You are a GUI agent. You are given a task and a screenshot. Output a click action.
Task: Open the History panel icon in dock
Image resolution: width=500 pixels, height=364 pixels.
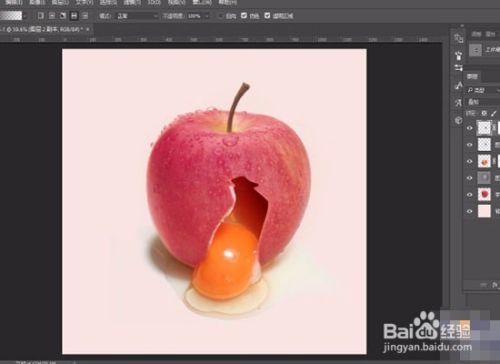(459, 38)
